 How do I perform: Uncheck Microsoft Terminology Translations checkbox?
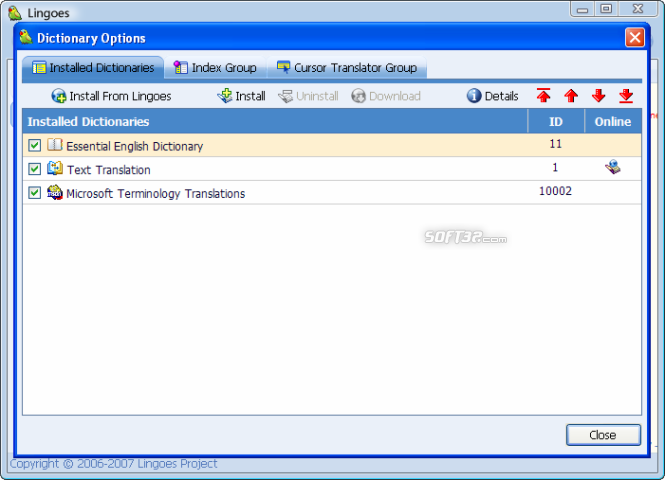coord(34,193)
